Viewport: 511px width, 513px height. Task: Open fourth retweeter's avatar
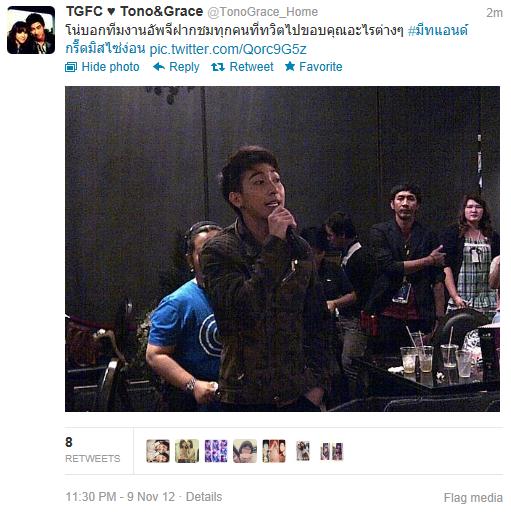[x=245, y=451]
